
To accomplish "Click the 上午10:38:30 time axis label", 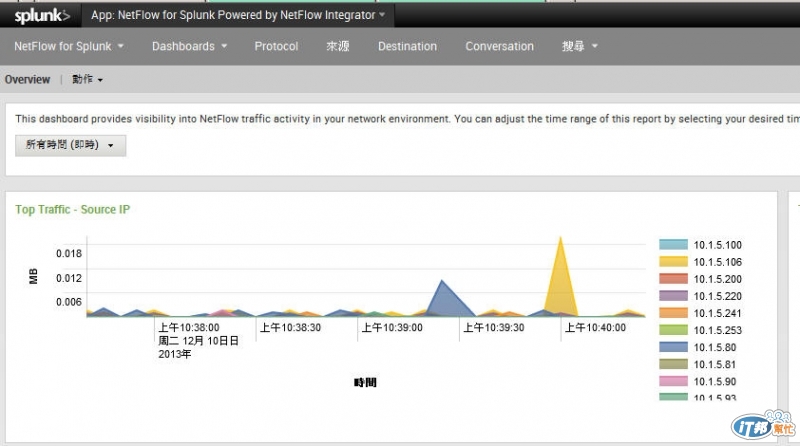I will pos(290,328).
